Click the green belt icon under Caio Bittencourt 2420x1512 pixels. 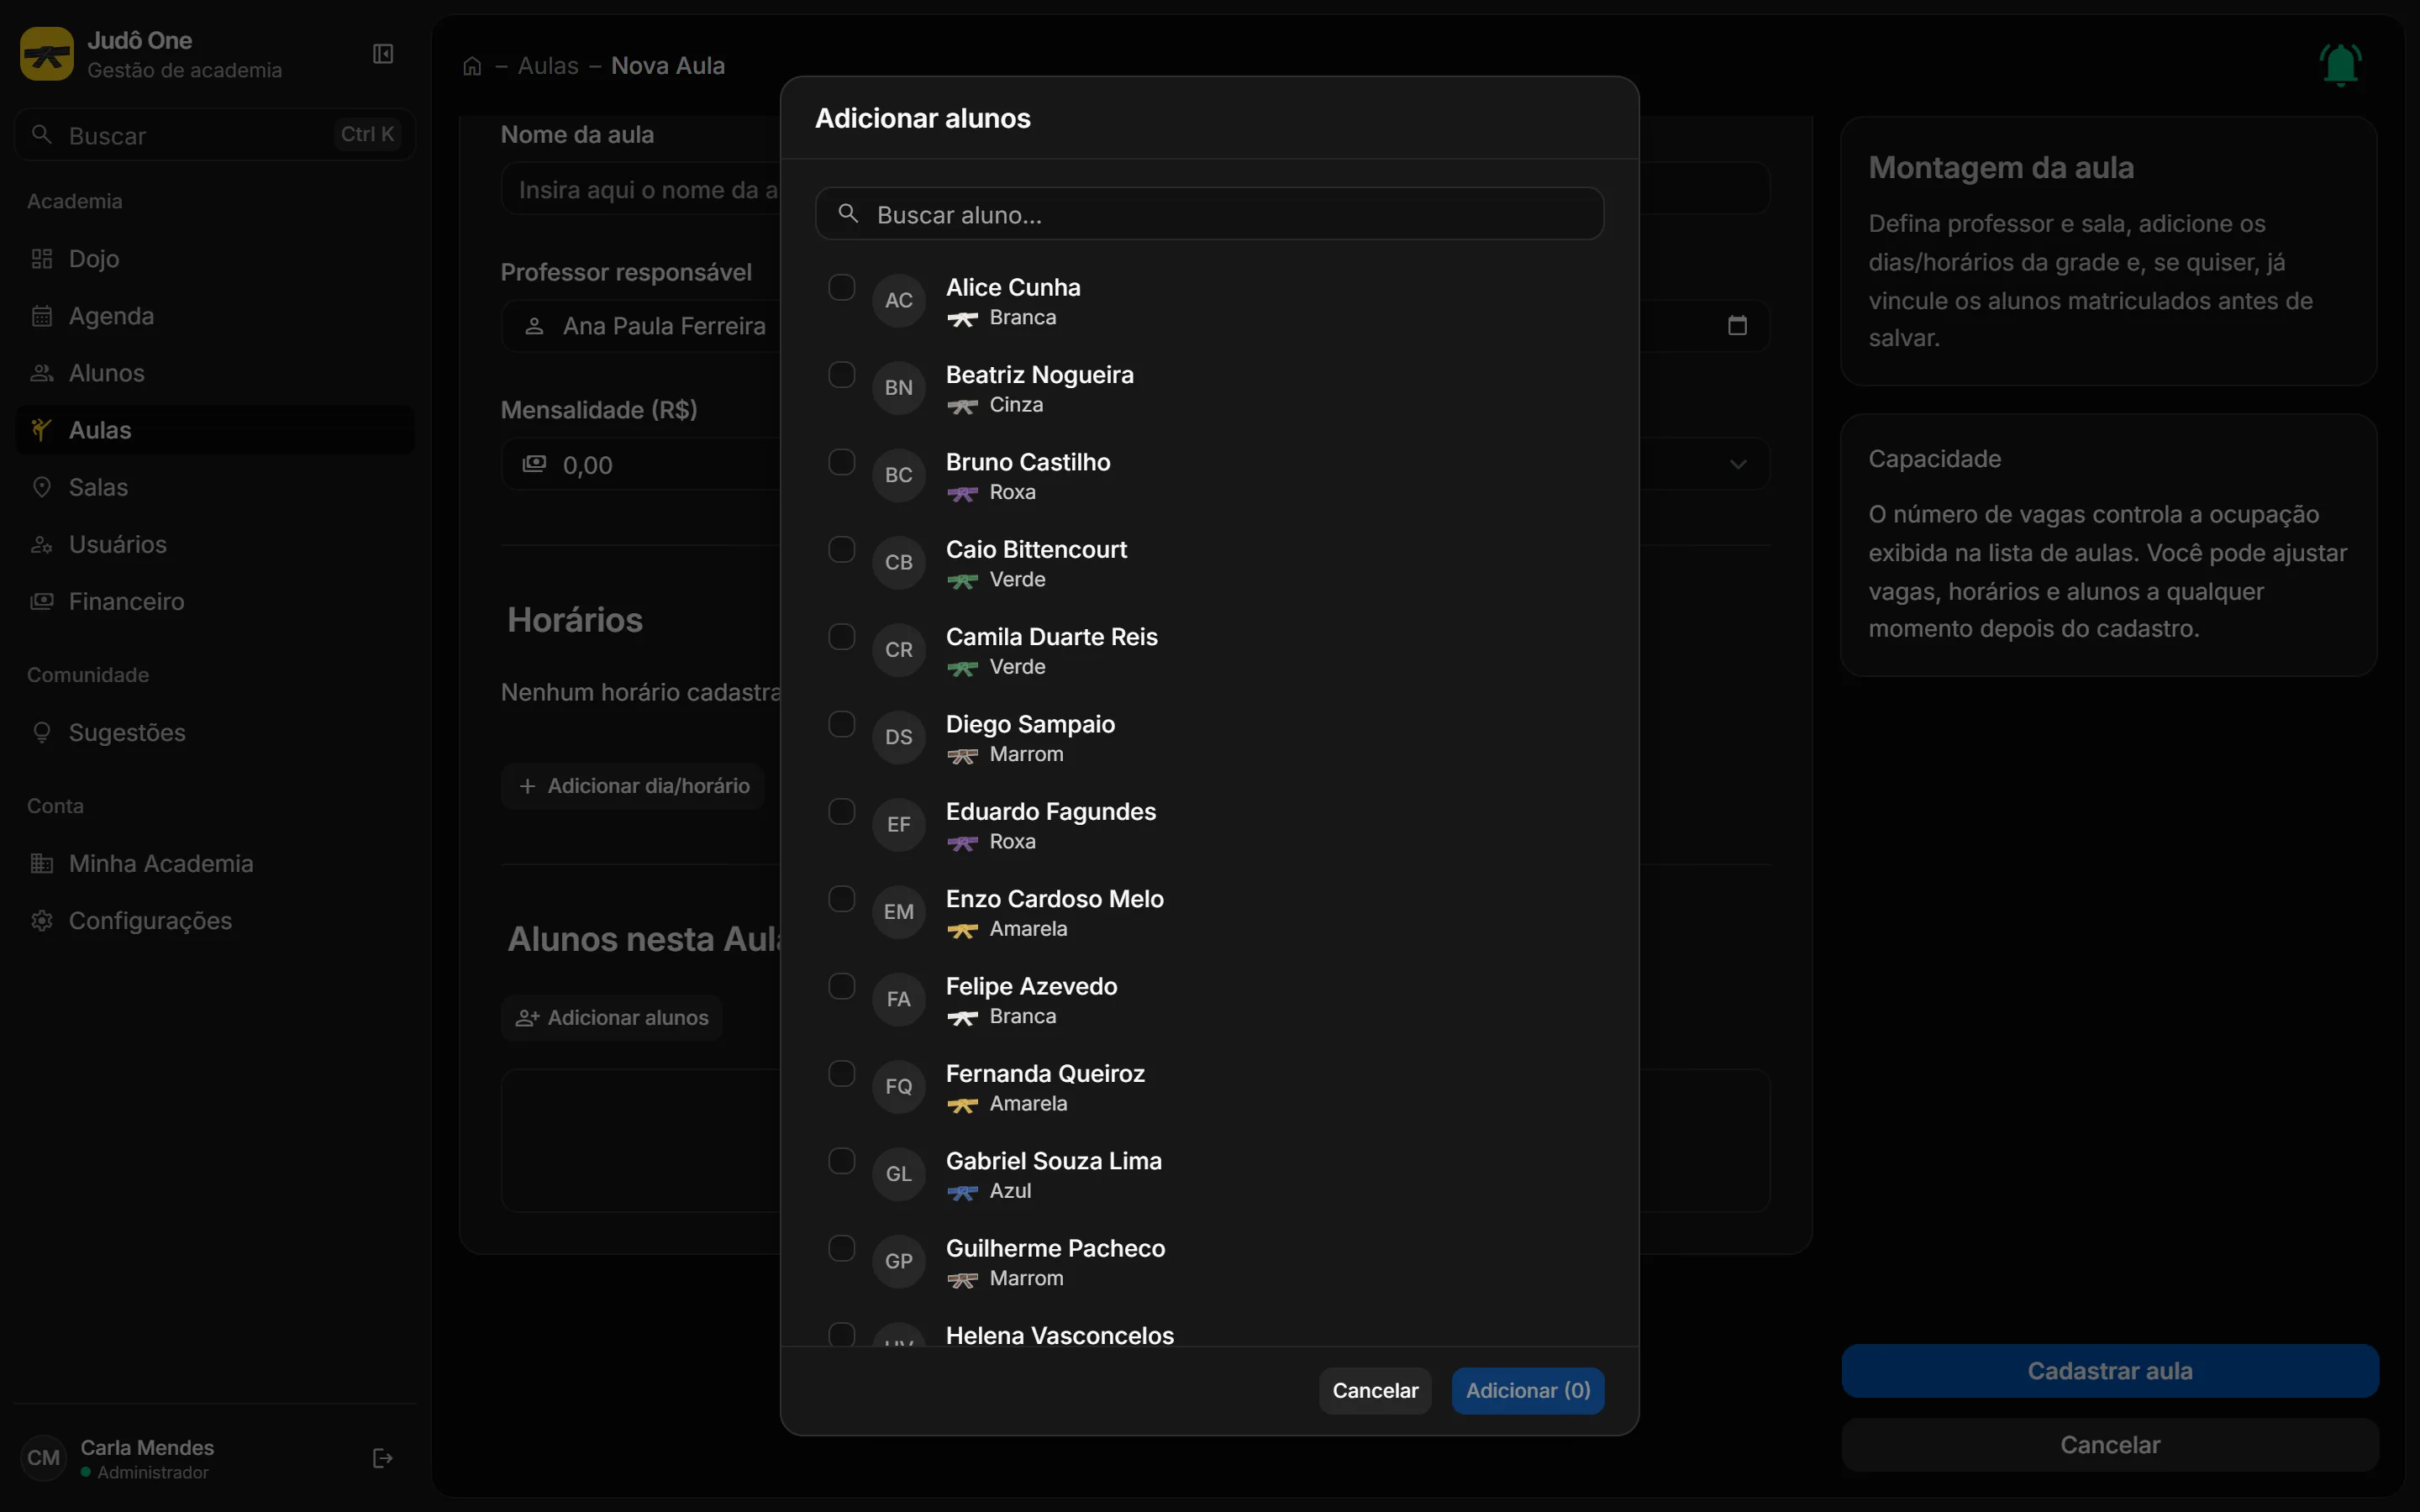962,580
